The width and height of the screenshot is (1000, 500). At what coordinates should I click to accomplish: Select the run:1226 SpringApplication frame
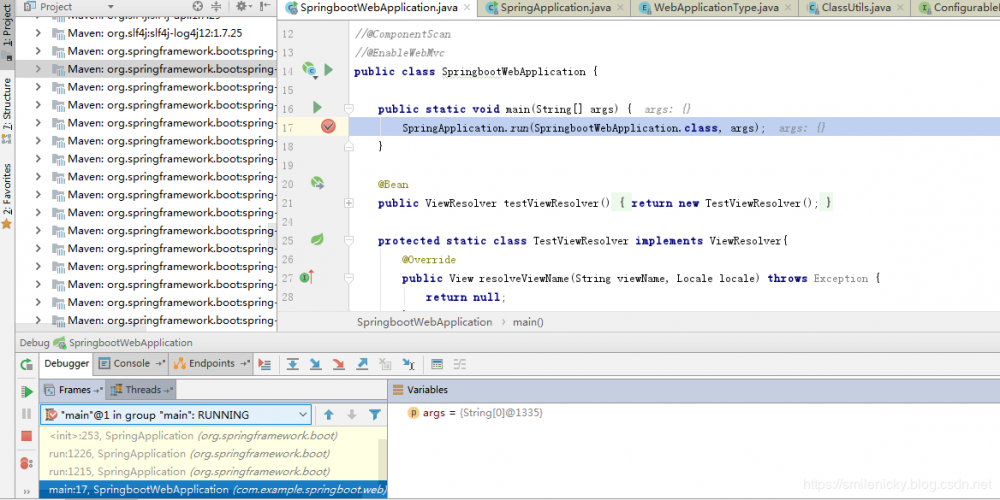209,453
